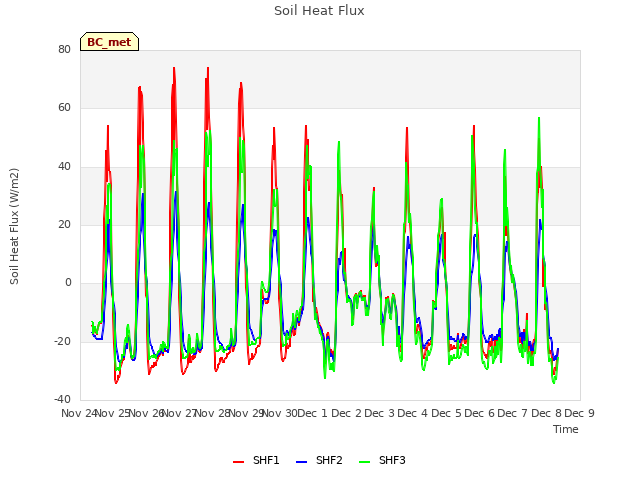Click the green SHF3 legend swatch
This screenshot has width=640, height=480.
point(364,462)
